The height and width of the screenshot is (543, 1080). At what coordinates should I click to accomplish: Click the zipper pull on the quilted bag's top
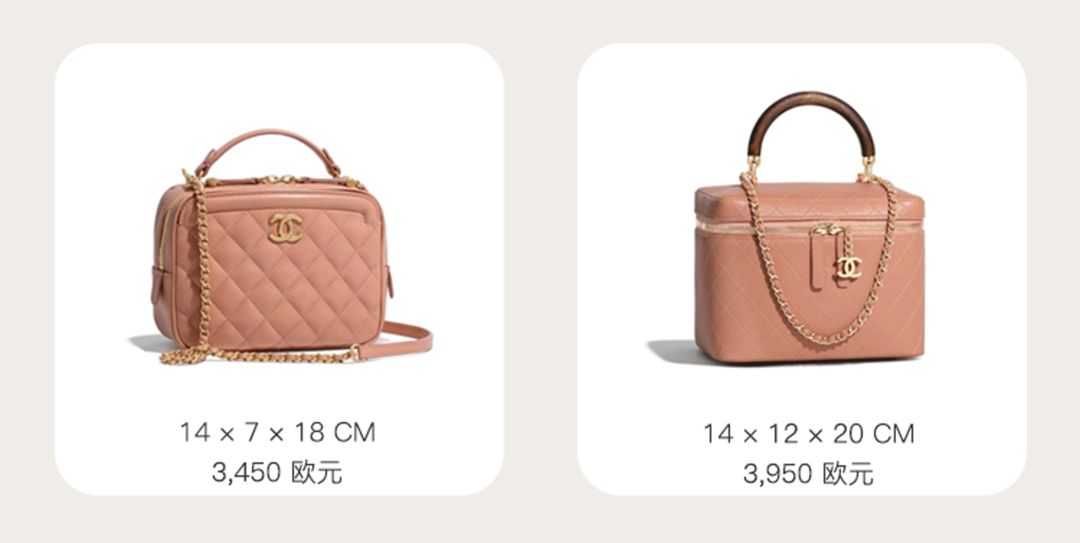tap(276, 180)
